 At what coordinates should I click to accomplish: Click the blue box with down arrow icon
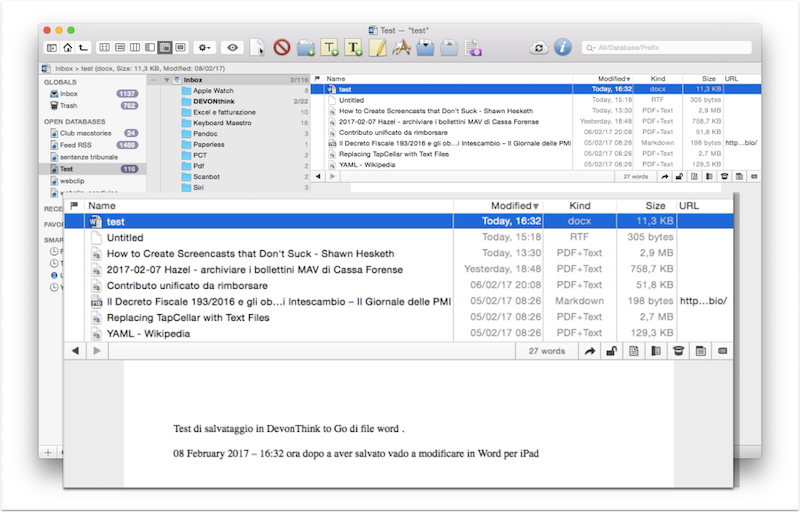pos(425,47)
